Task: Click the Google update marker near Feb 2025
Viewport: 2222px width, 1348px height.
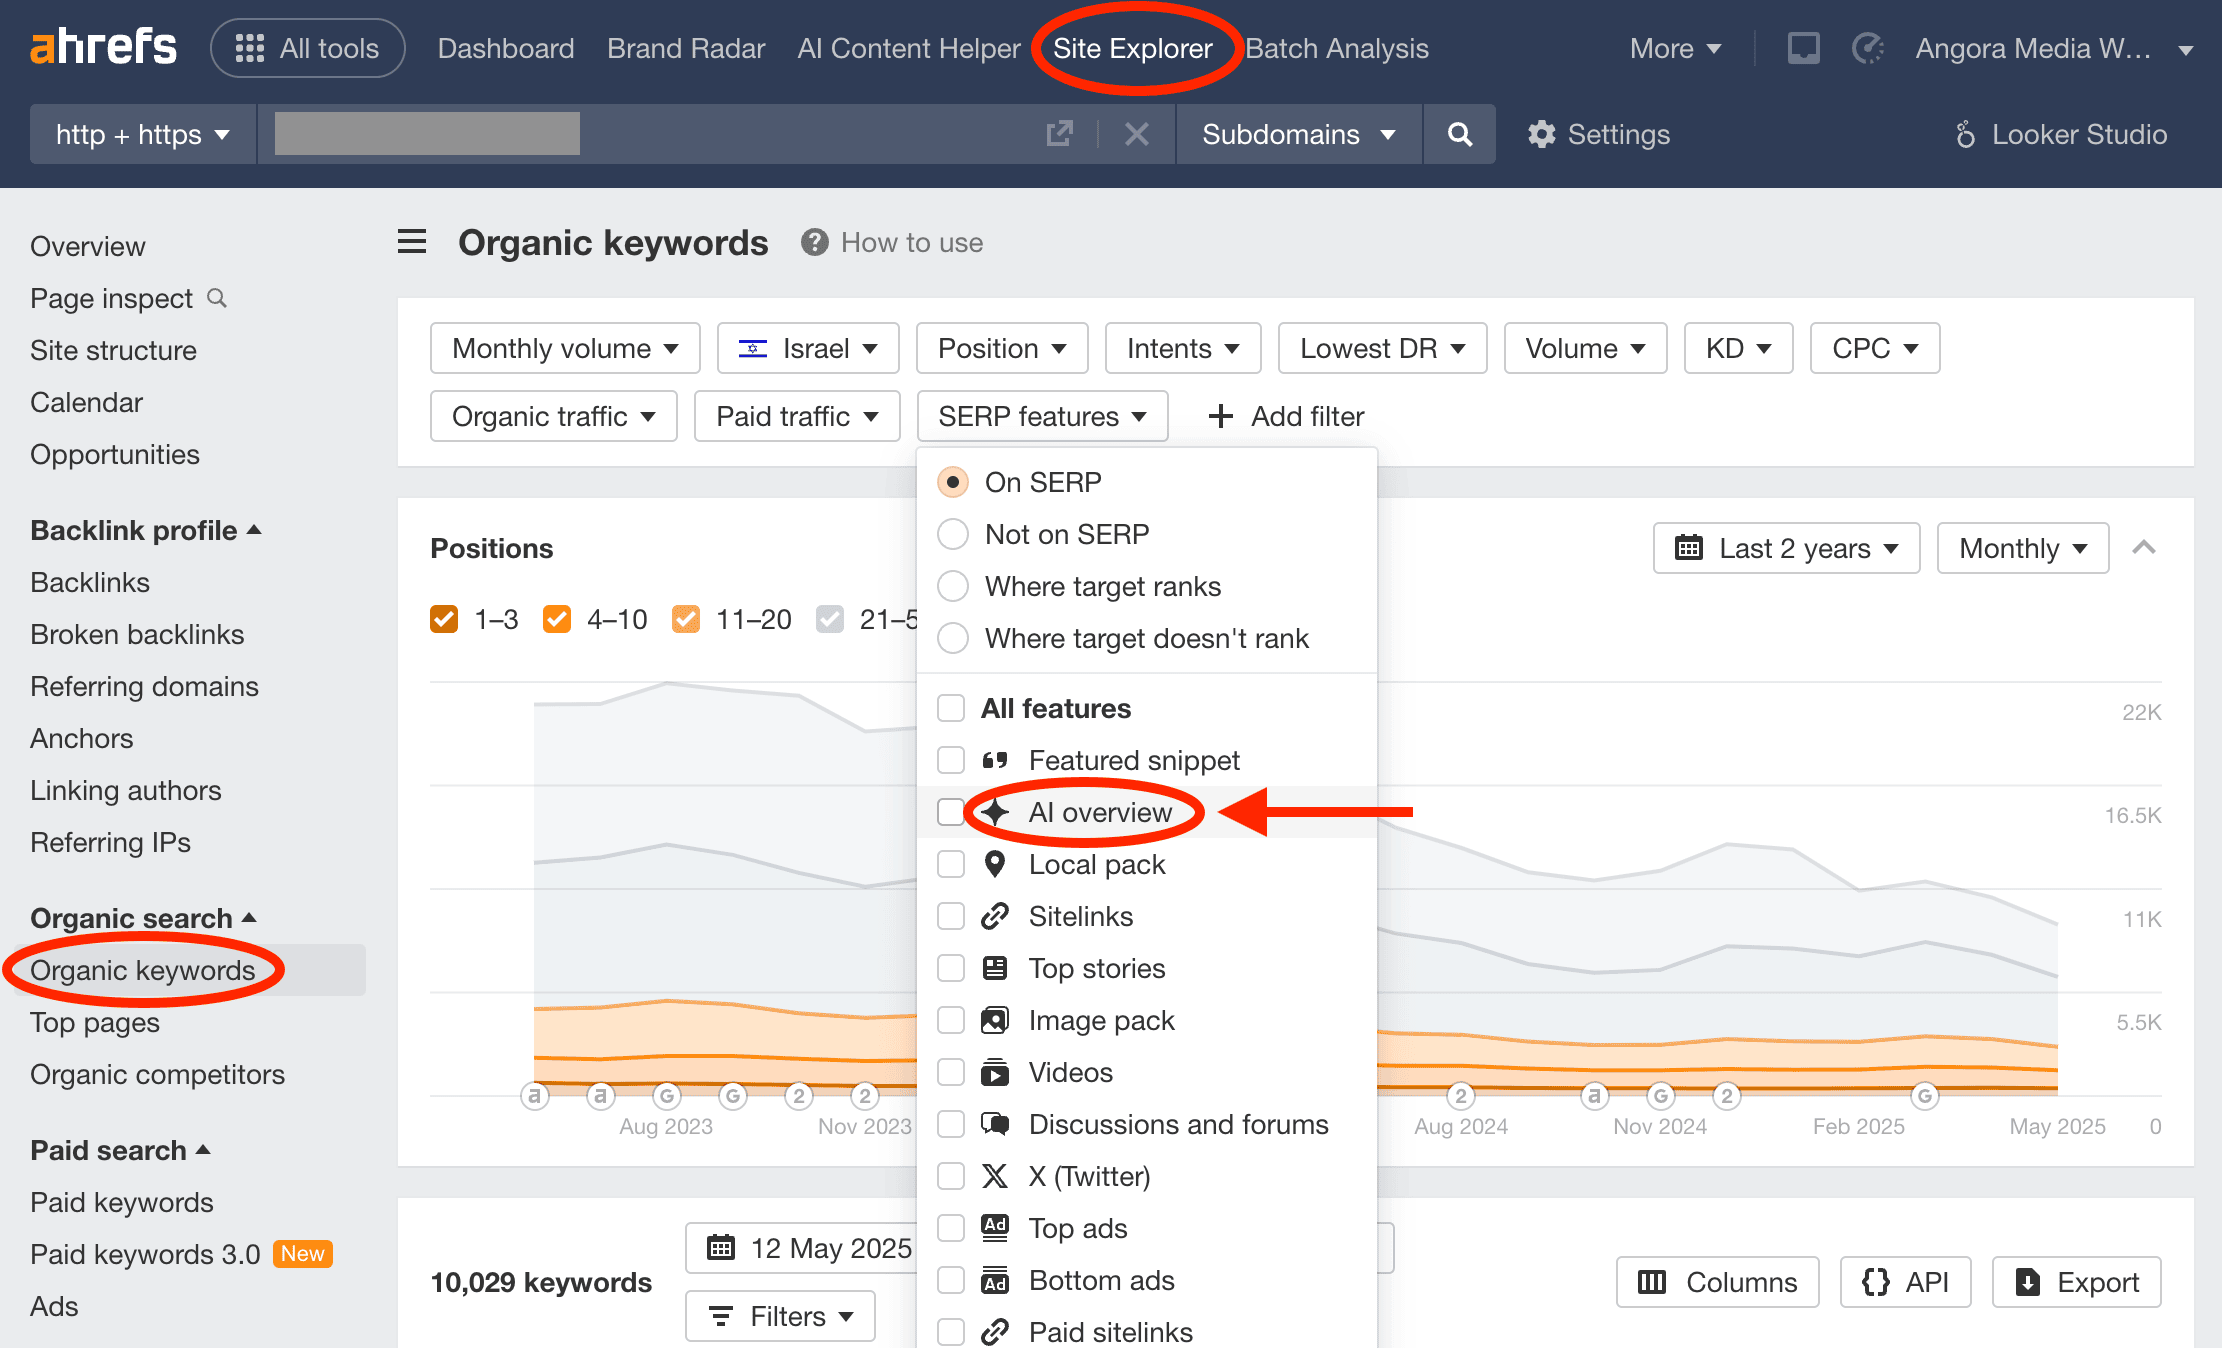Action: point(1925,1096)
